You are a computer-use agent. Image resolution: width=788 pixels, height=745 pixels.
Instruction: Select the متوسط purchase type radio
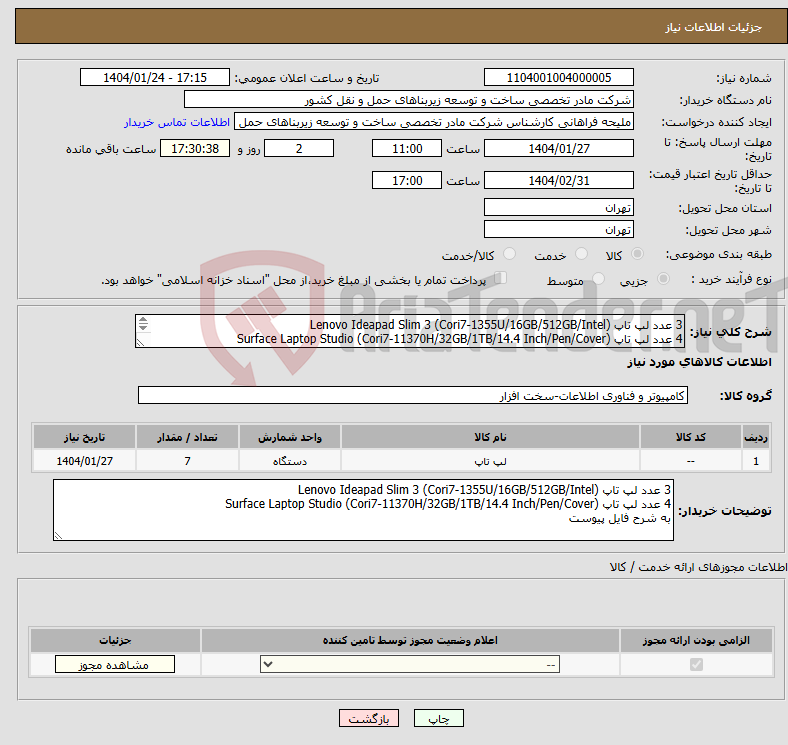[598, 278]
